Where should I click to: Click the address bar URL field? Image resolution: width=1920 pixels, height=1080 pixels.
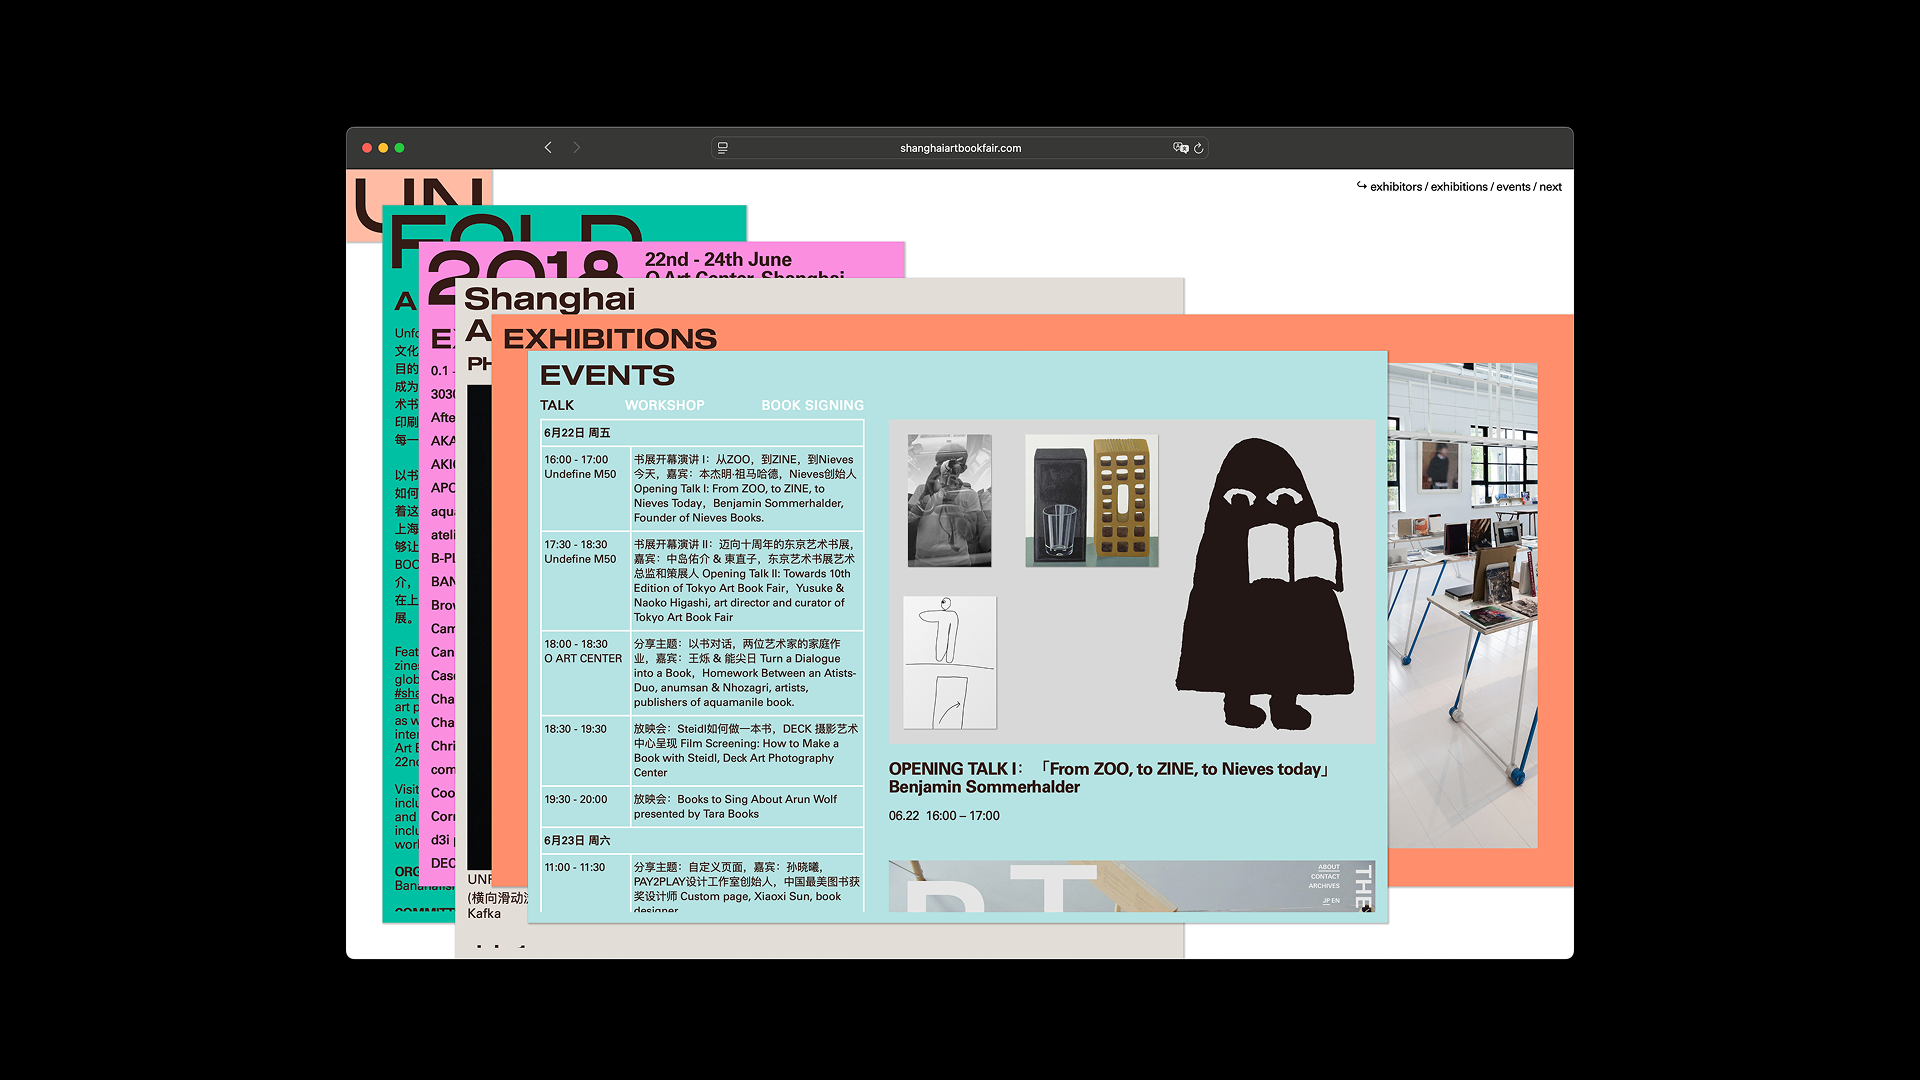[960, 148]
